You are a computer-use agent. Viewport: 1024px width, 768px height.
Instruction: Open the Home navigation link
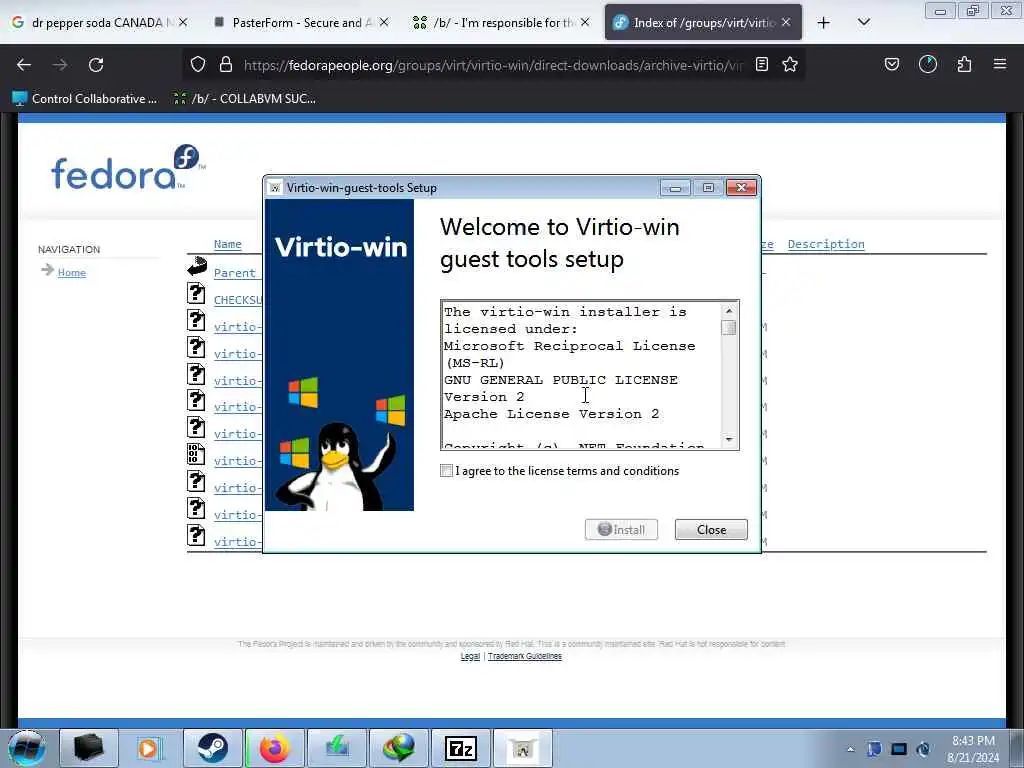72,272
